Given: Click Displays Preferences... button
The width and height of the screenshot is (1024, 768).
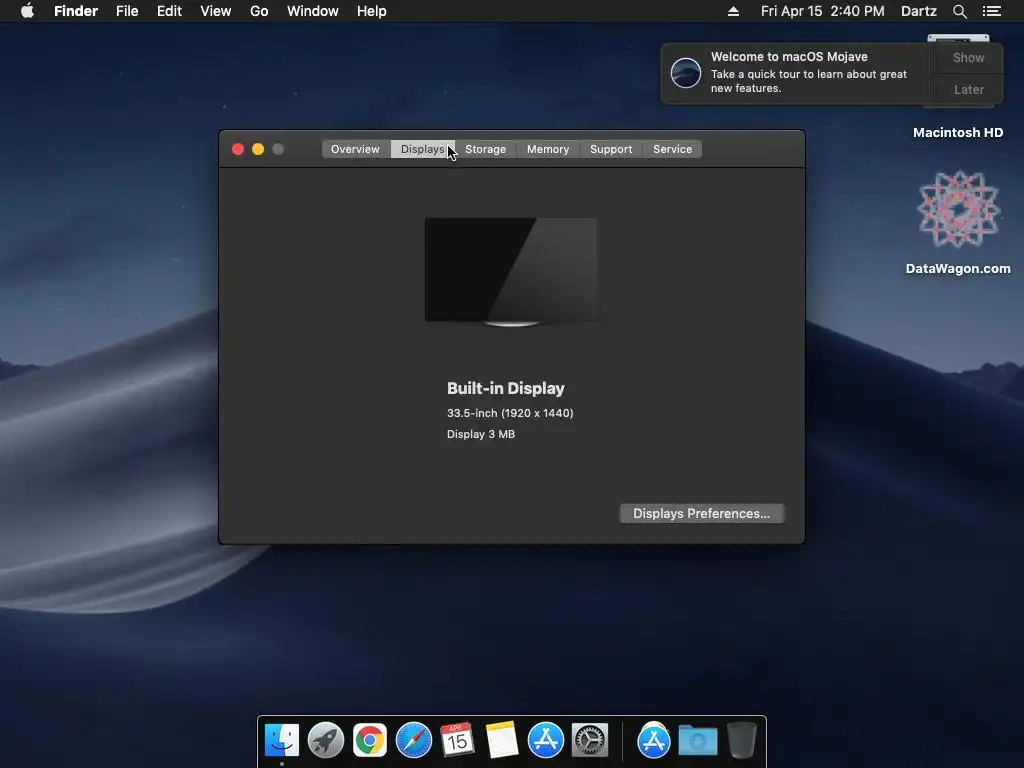Looking at the screenshot, I should [x=701, y=513].
